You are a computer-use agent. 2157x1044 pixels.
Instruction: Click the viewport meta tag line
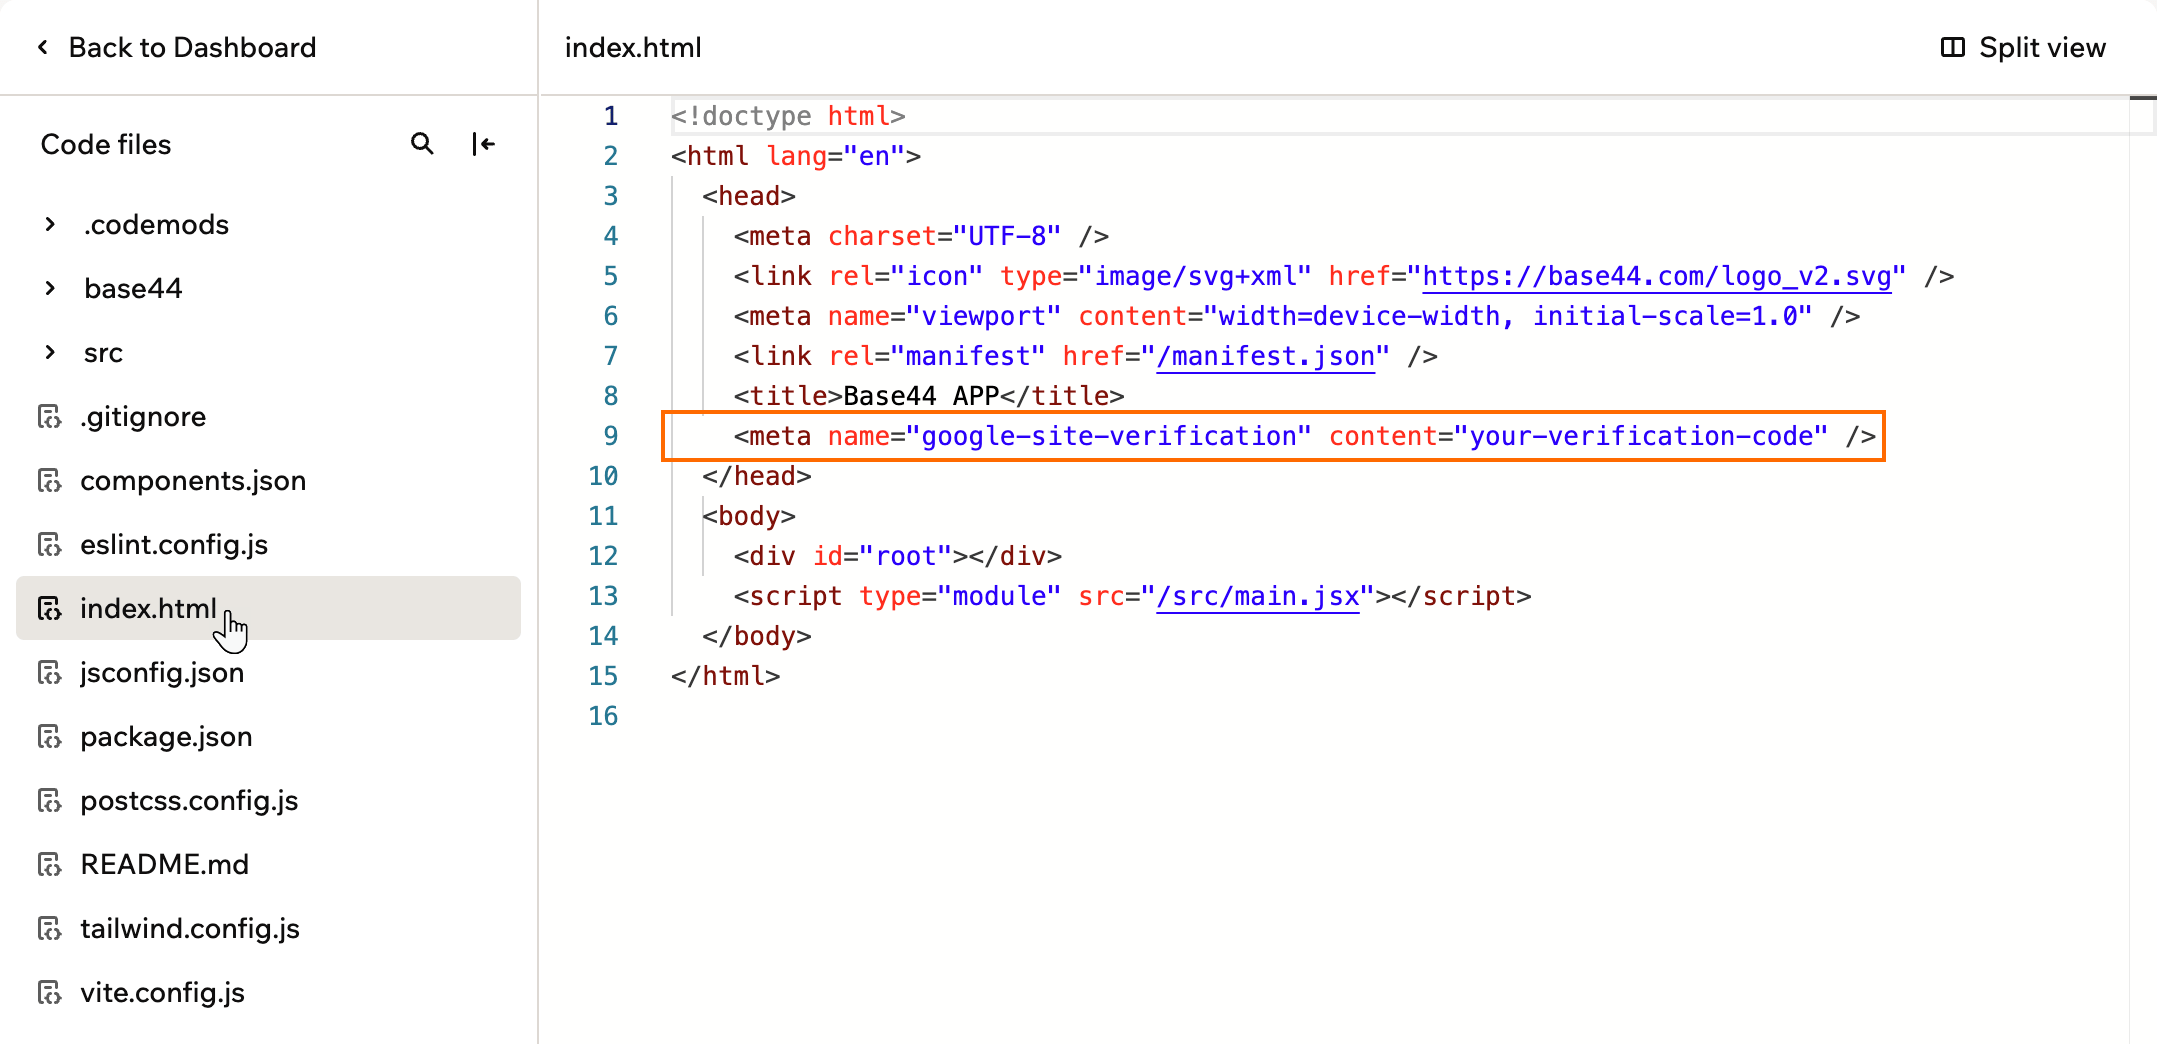coord(1296,316)
